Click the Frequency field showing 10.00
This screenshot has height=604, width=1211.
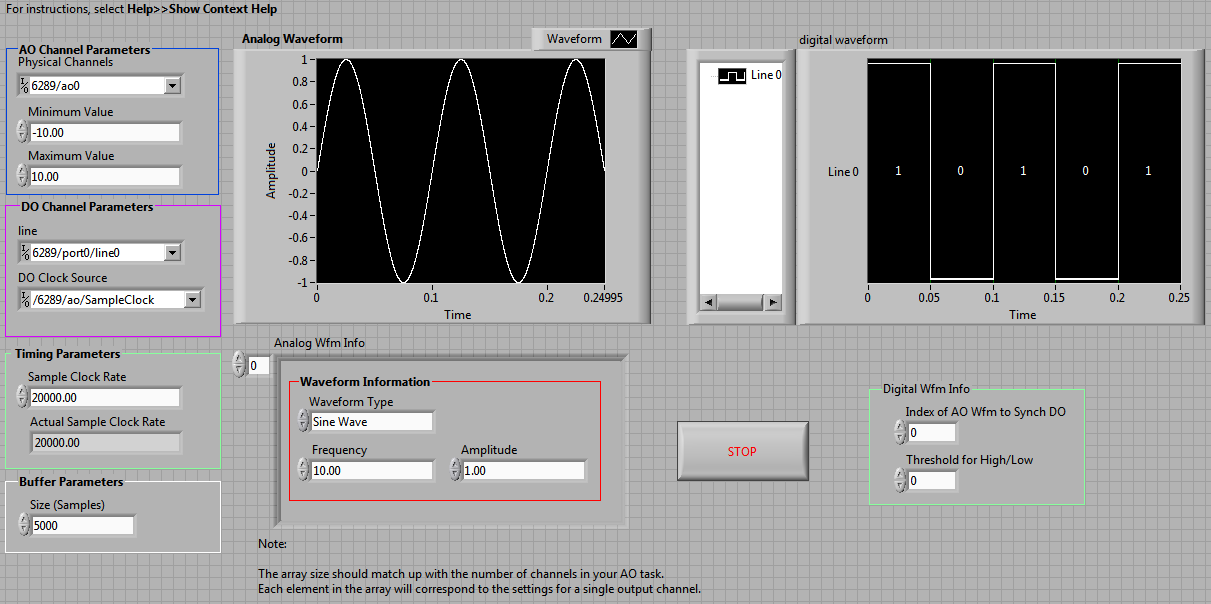point(371,470)
